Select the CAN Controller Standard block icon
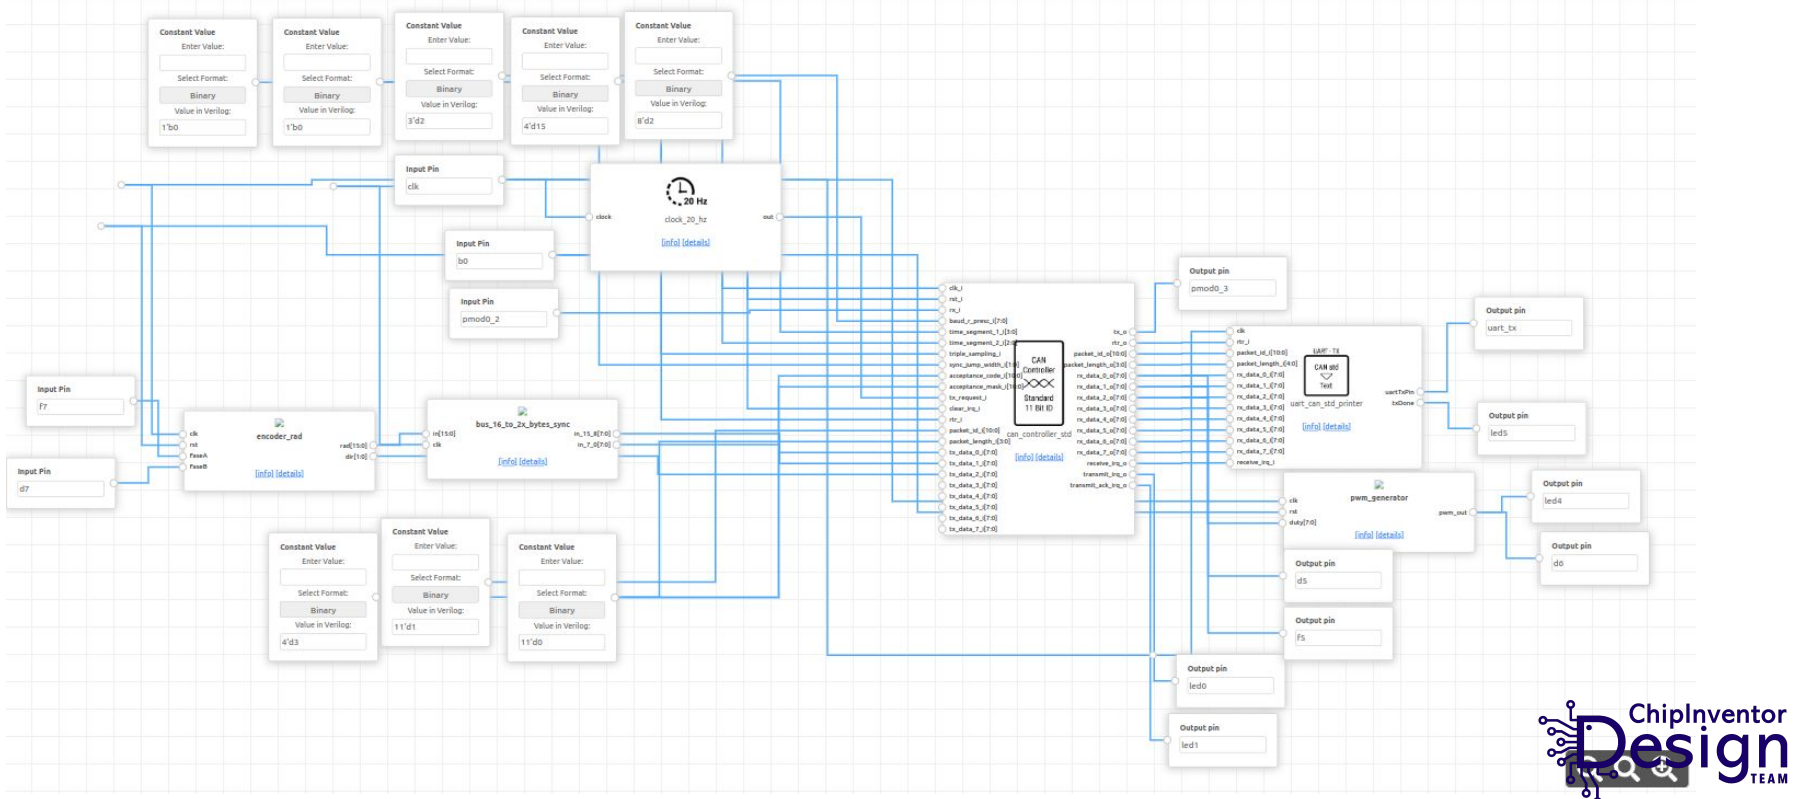1795x799 pixels. tap(1038, 384)
